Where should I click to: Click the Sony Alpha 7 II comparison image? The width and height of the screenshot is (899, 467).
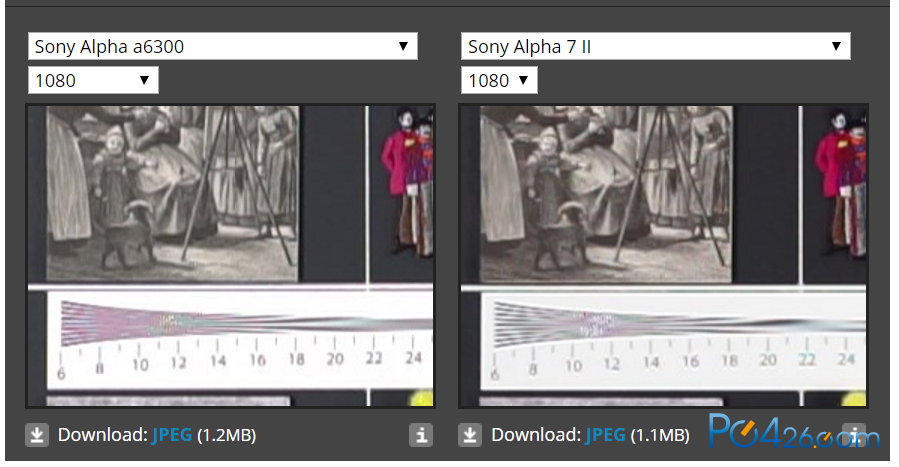663,256
